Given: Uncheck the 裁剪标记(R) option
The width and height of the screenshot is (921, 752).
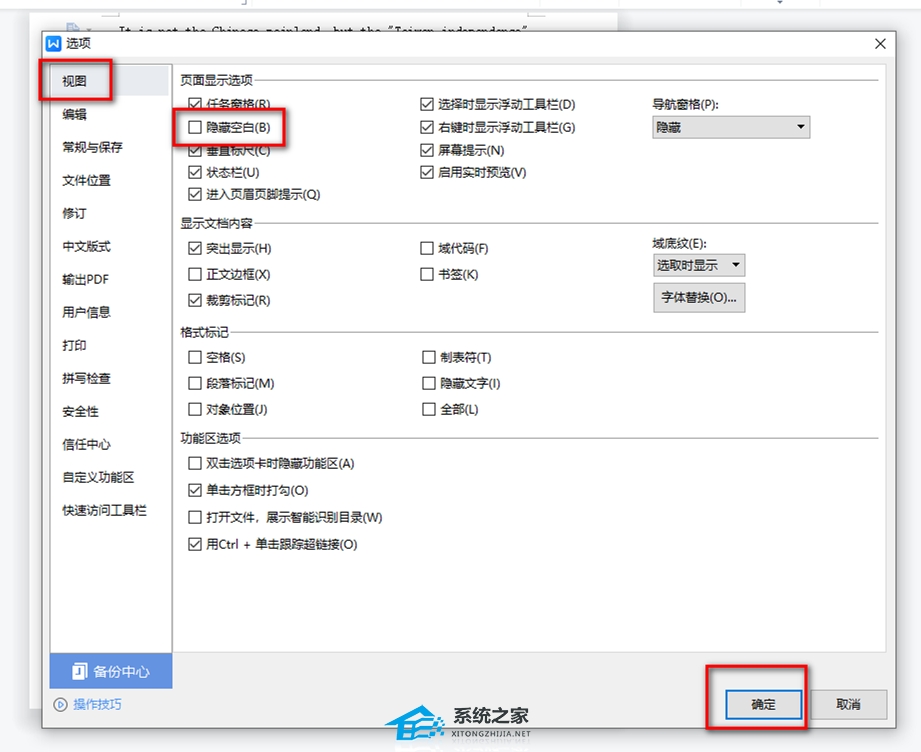Looking at the screenshot, I should (x=194, y=300).
